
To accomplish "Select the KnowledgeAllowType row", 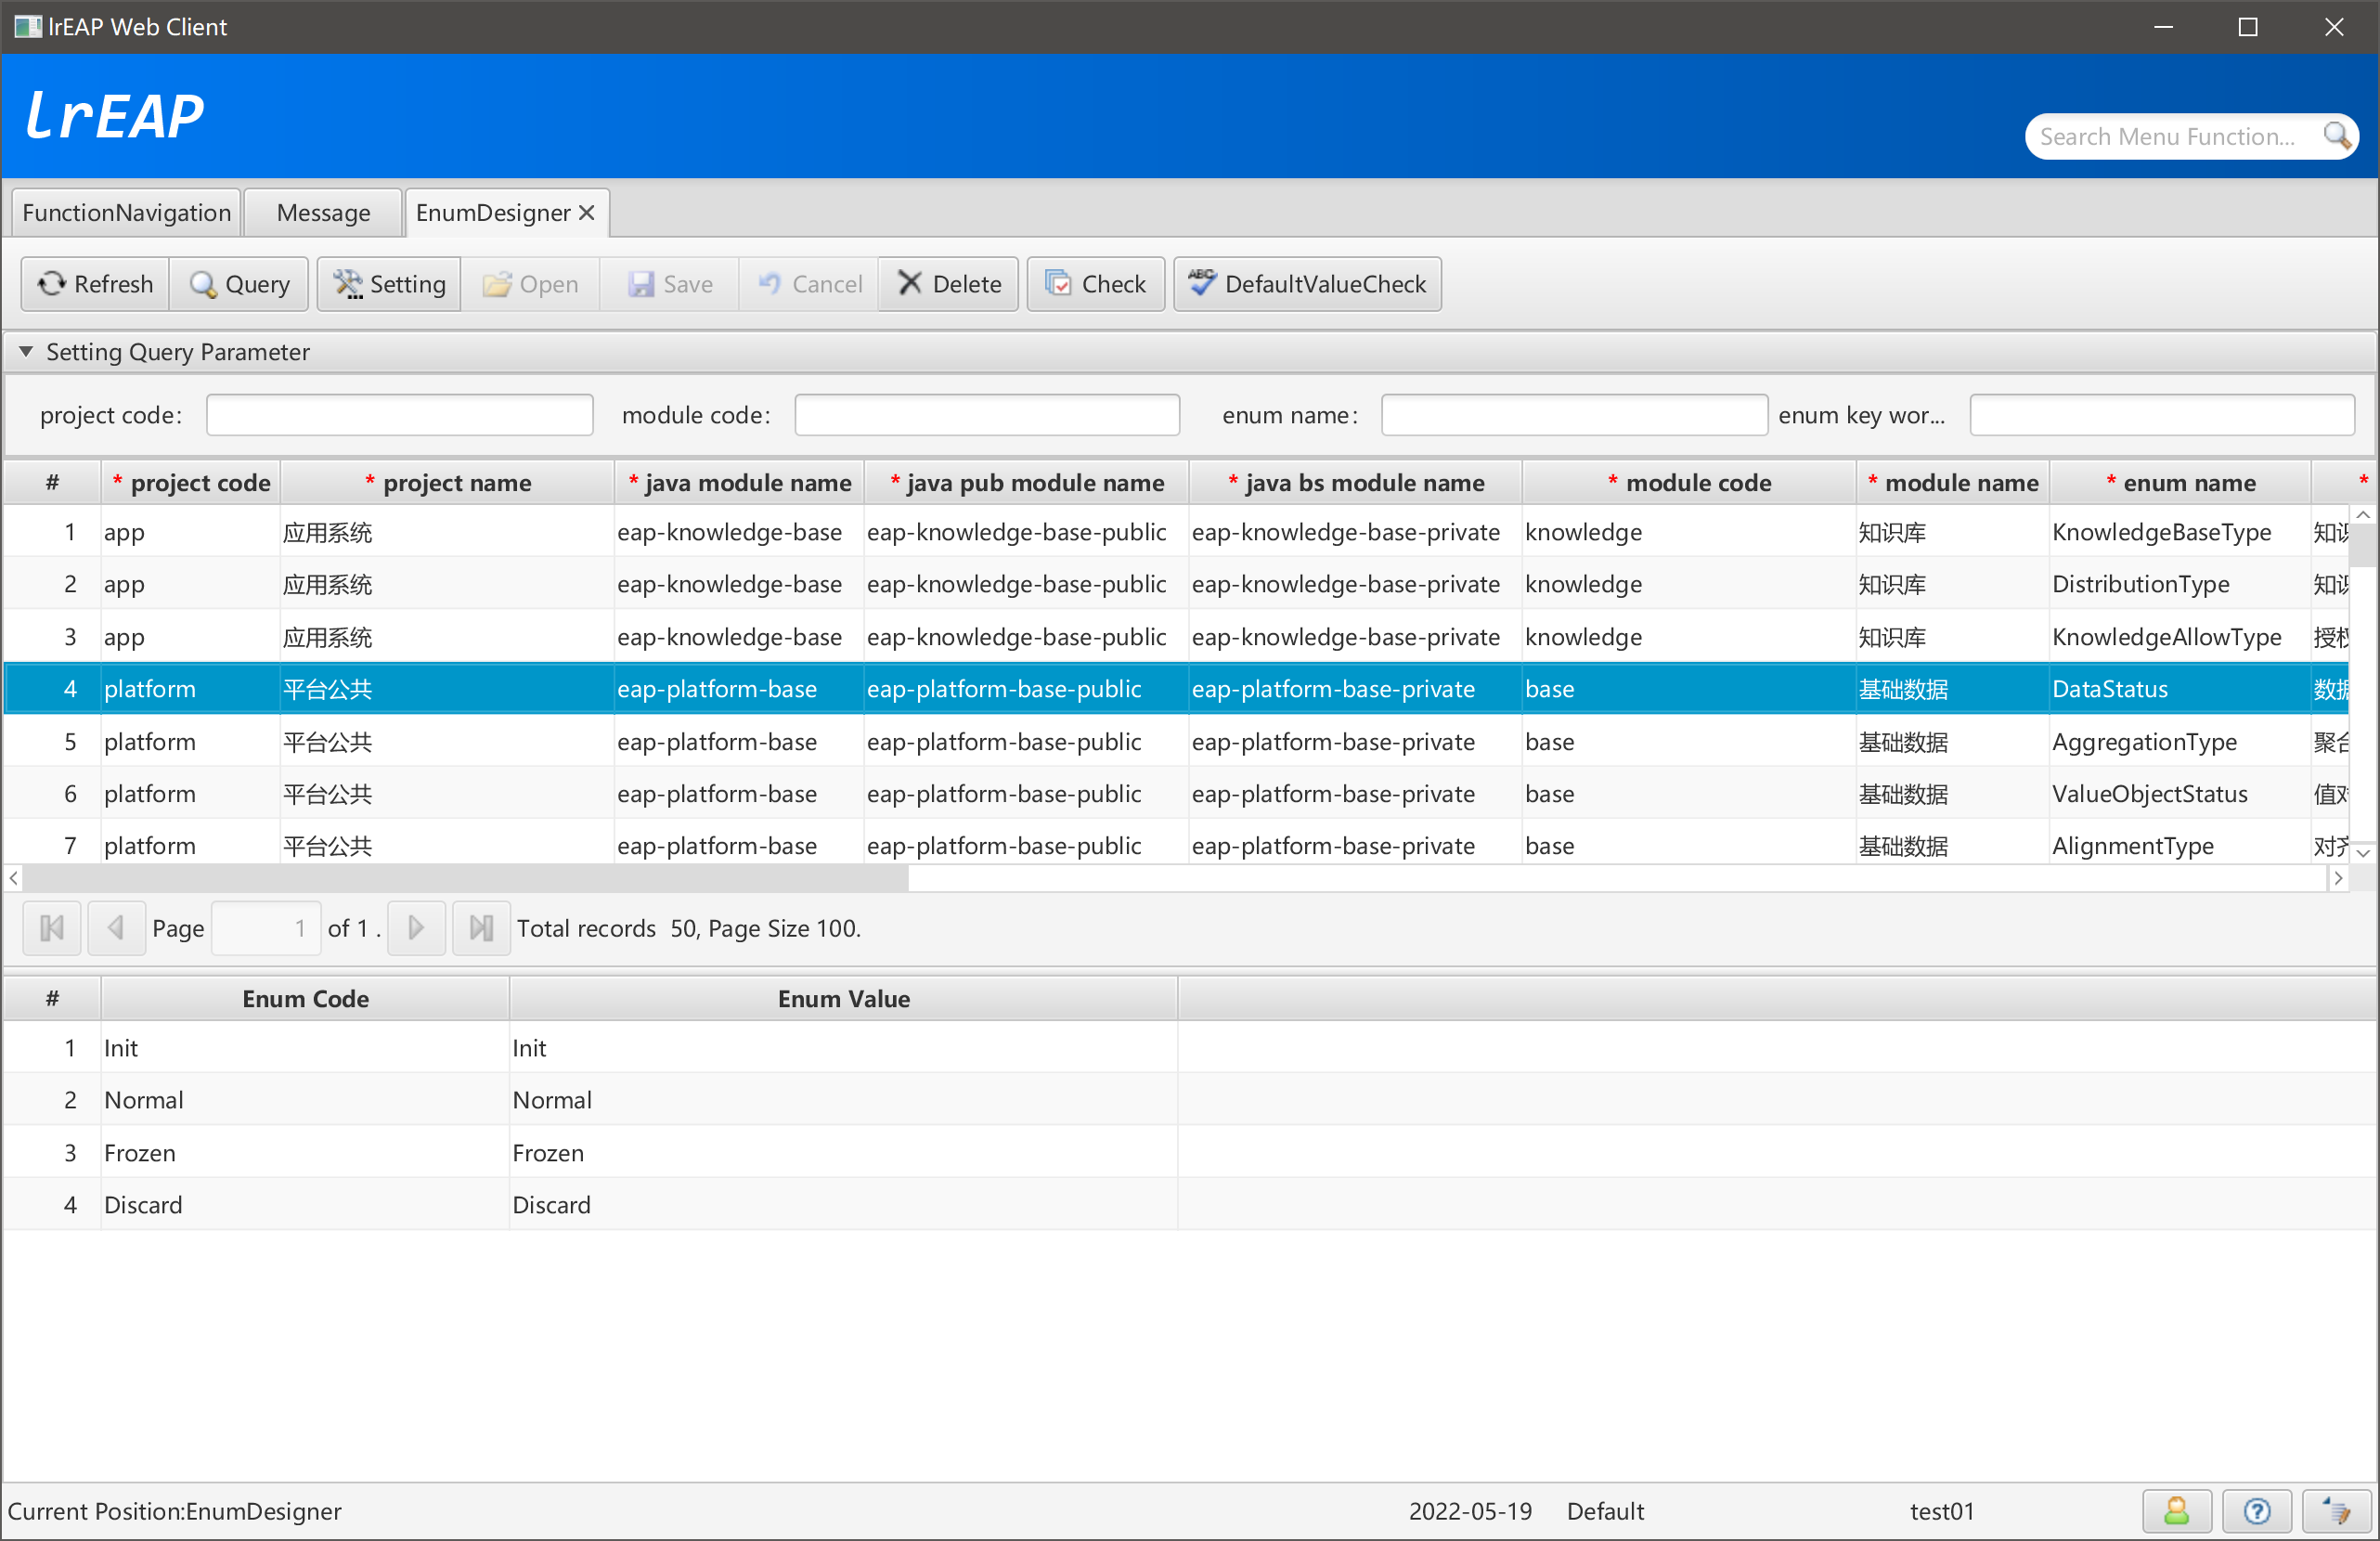I will tap(1176, 637).
